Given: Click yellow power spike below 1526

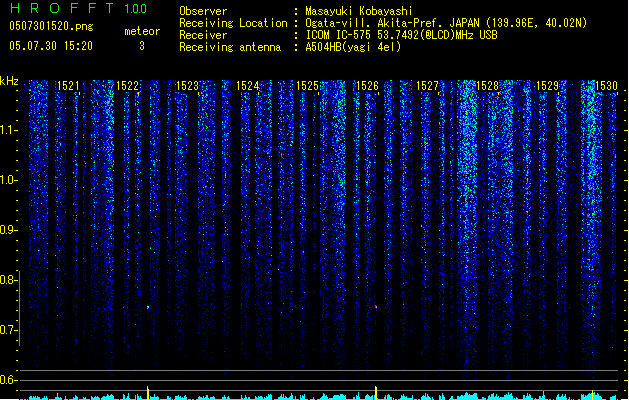Looking at the screenshot, I should click(376, 393).
